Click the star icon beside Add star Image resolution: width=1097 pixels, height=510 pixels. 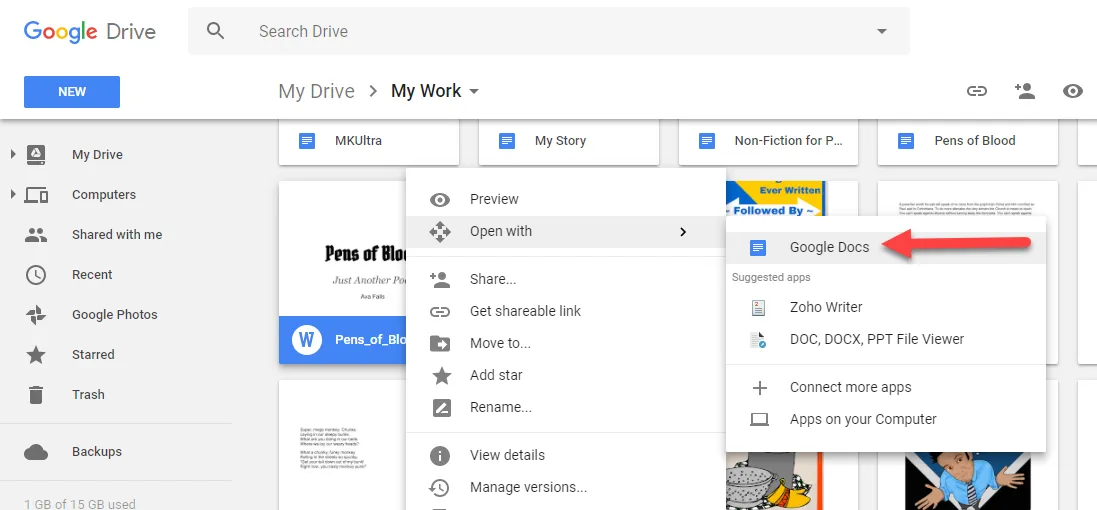(441, 376)
